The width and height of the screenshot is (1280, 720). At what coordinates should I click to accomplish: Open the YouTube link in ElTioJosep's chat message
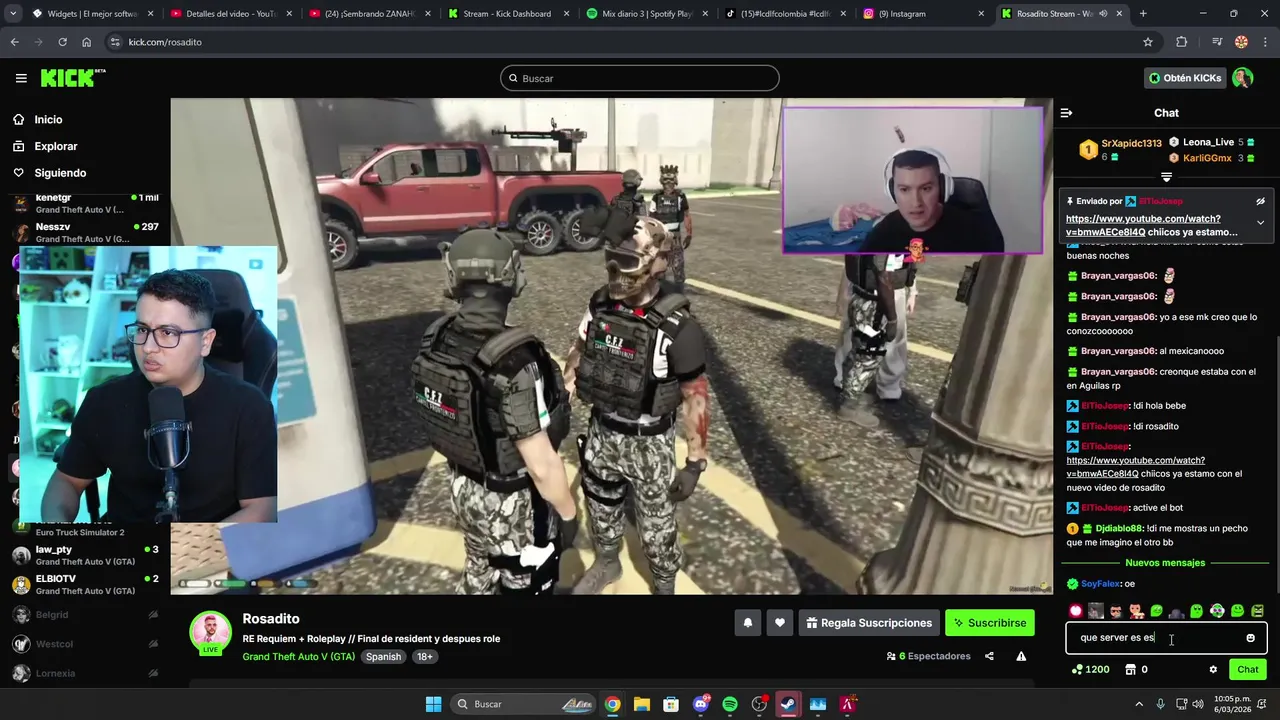1135,467
